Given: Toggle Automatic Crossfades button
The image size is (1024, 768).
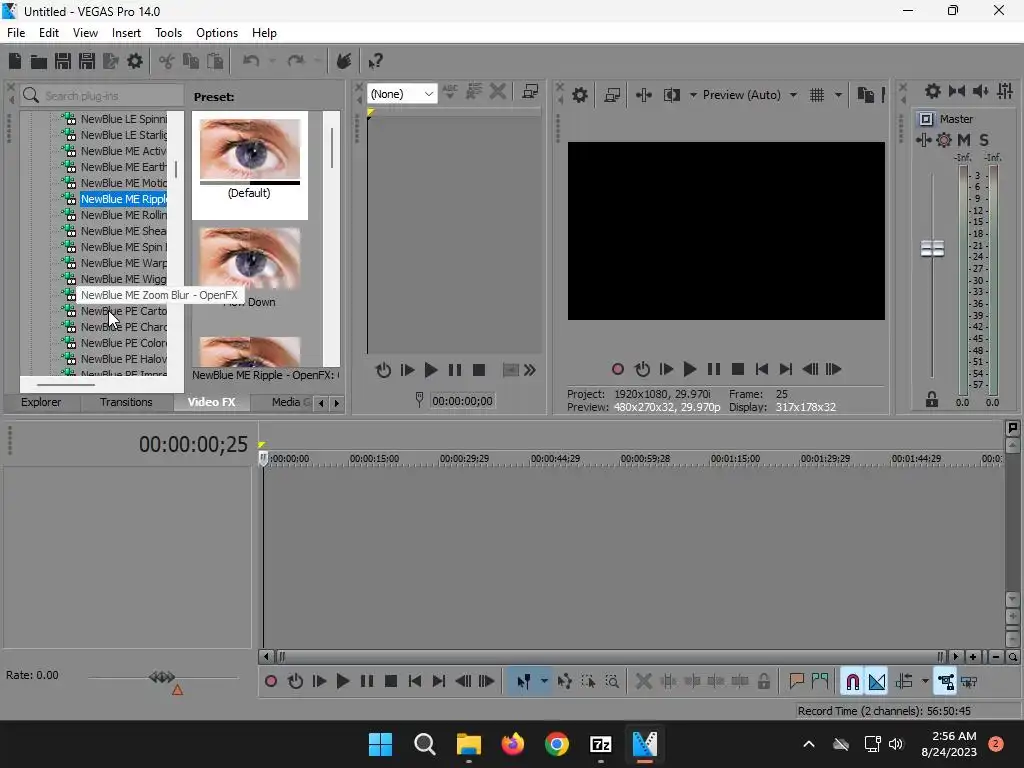Looking at the screenshot, I should point(877,682).
